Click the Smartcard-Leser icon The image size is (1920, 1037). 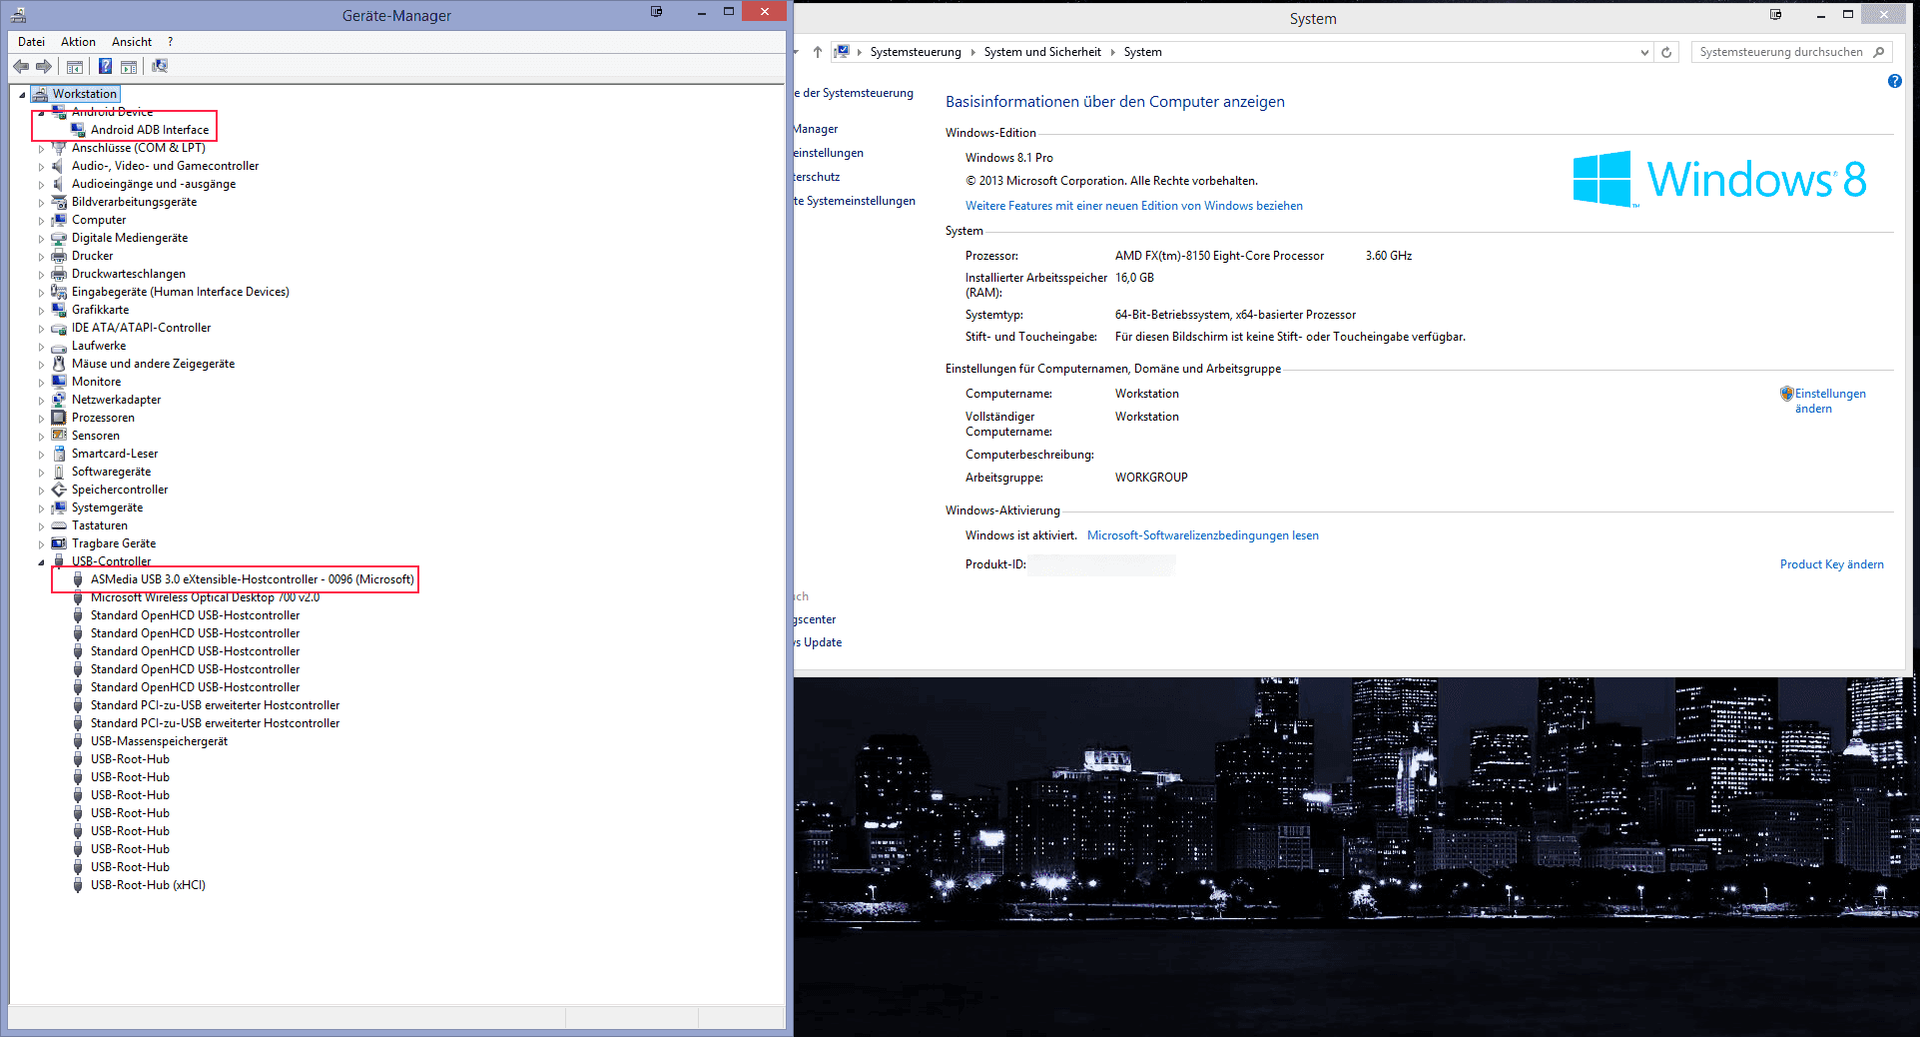point(59,454)
